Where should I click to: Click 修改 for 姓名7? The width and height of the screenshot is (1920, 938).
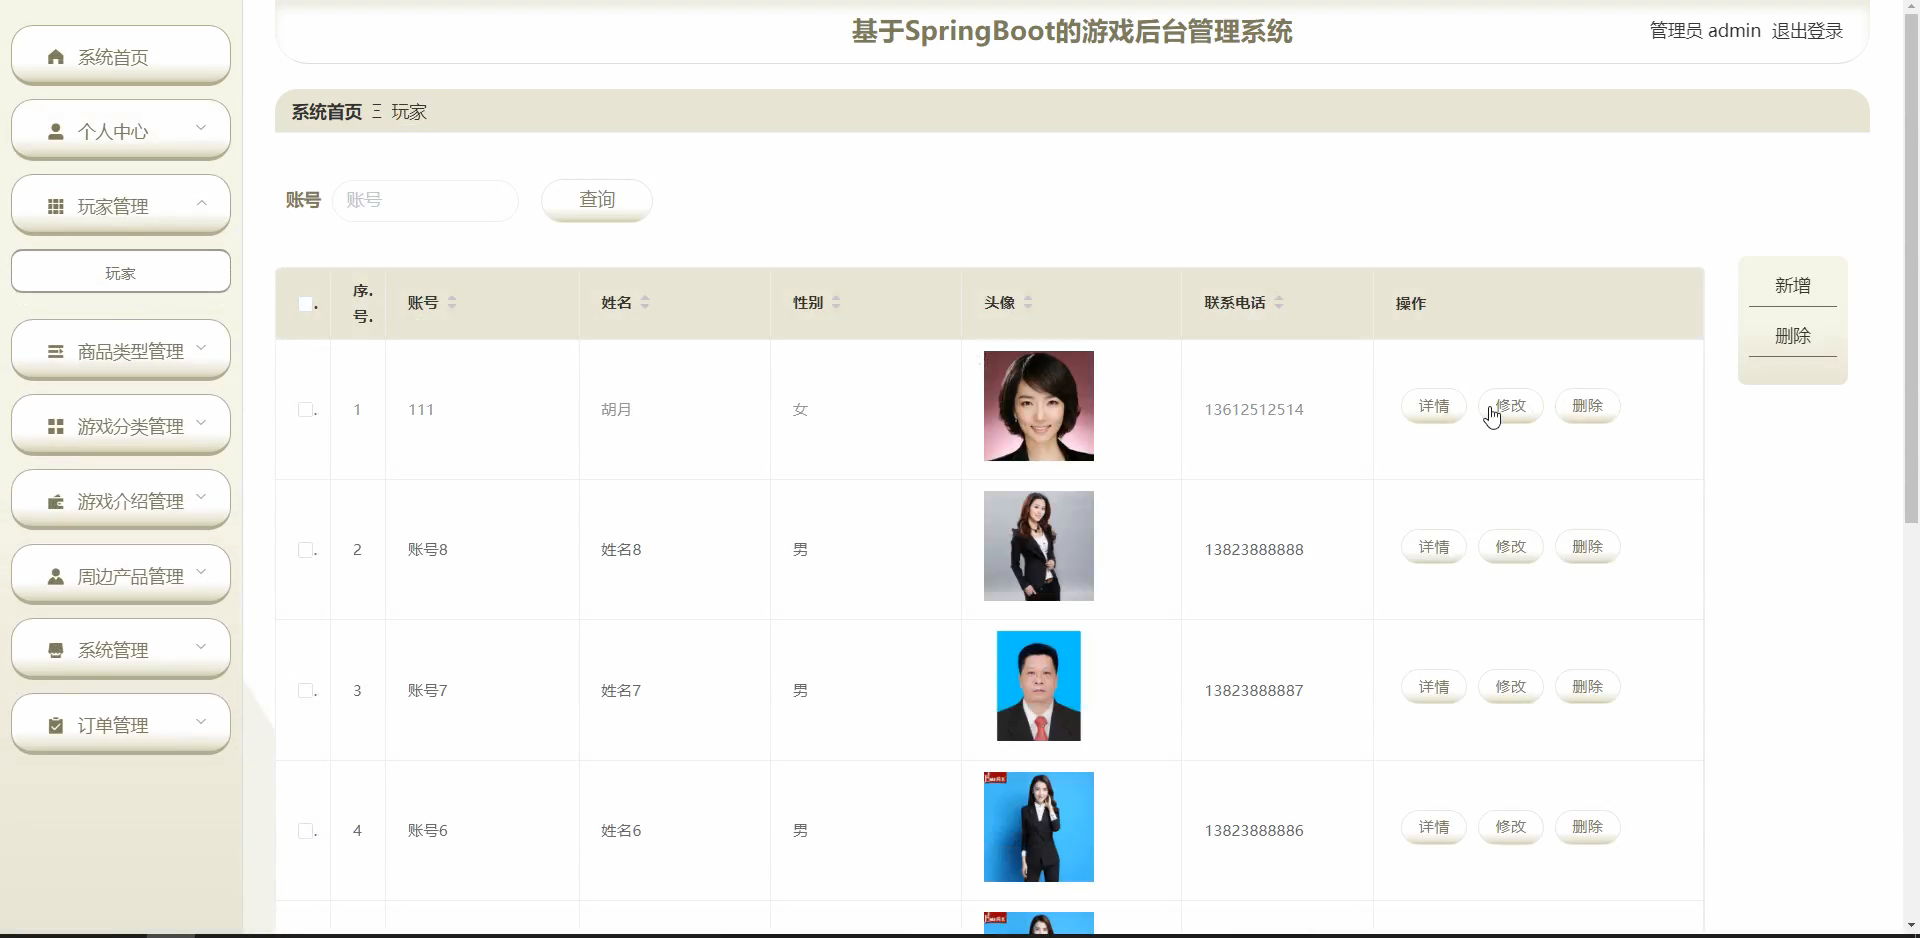pyautogui.click(x=1511, y=687)
